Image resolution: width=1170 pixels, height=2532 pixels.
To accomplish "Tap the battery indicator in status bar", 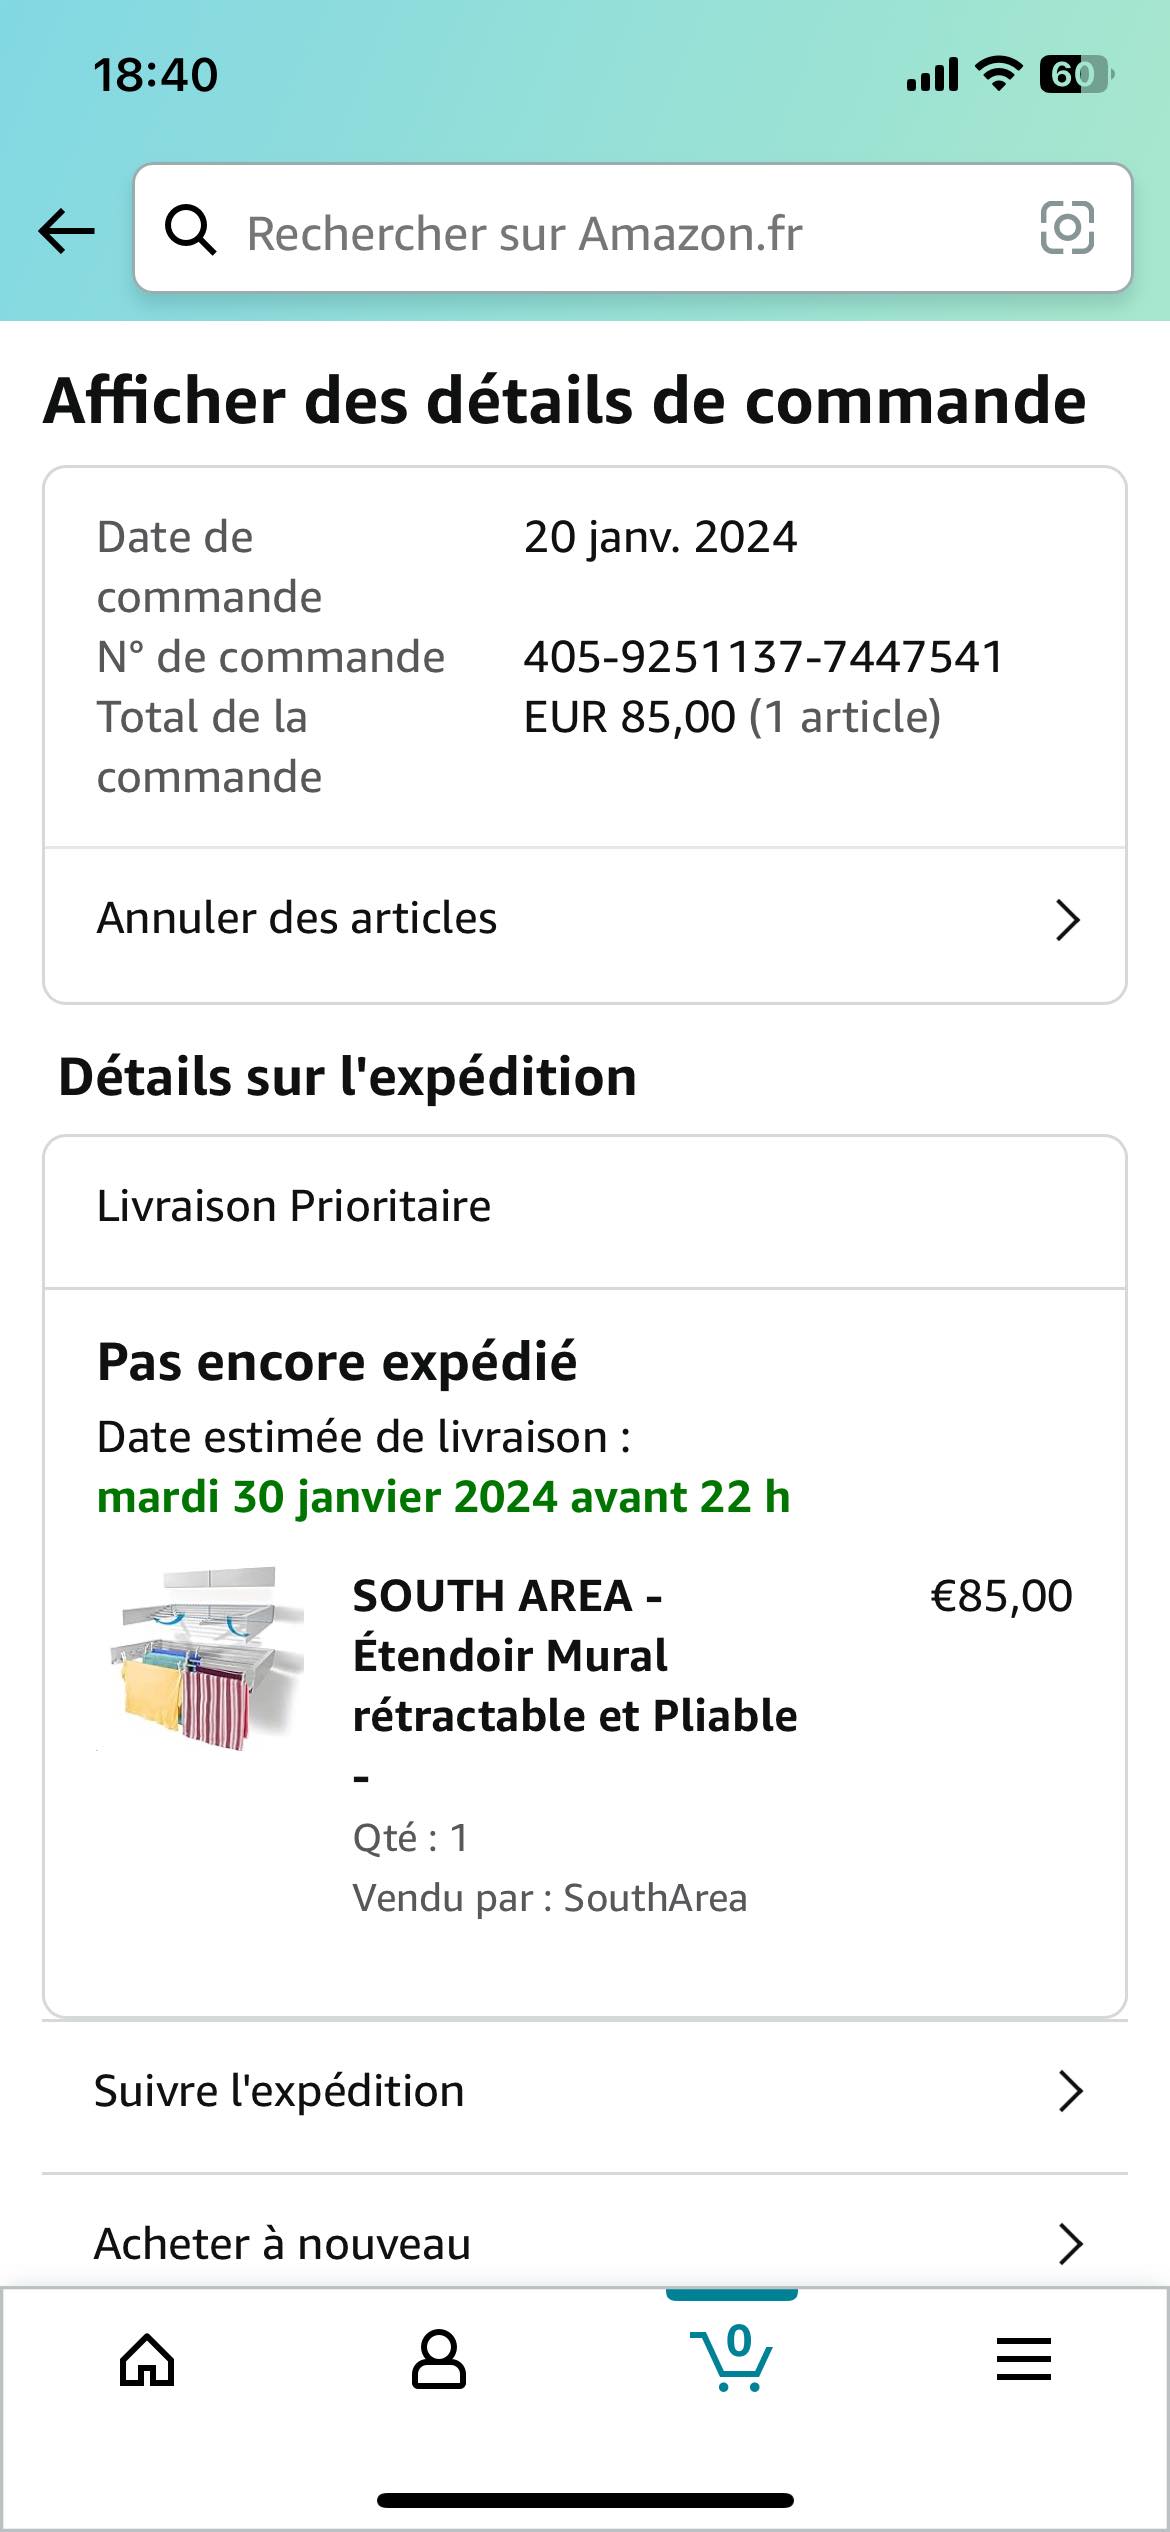I will pyautogui.click(x=1075, y=74).
